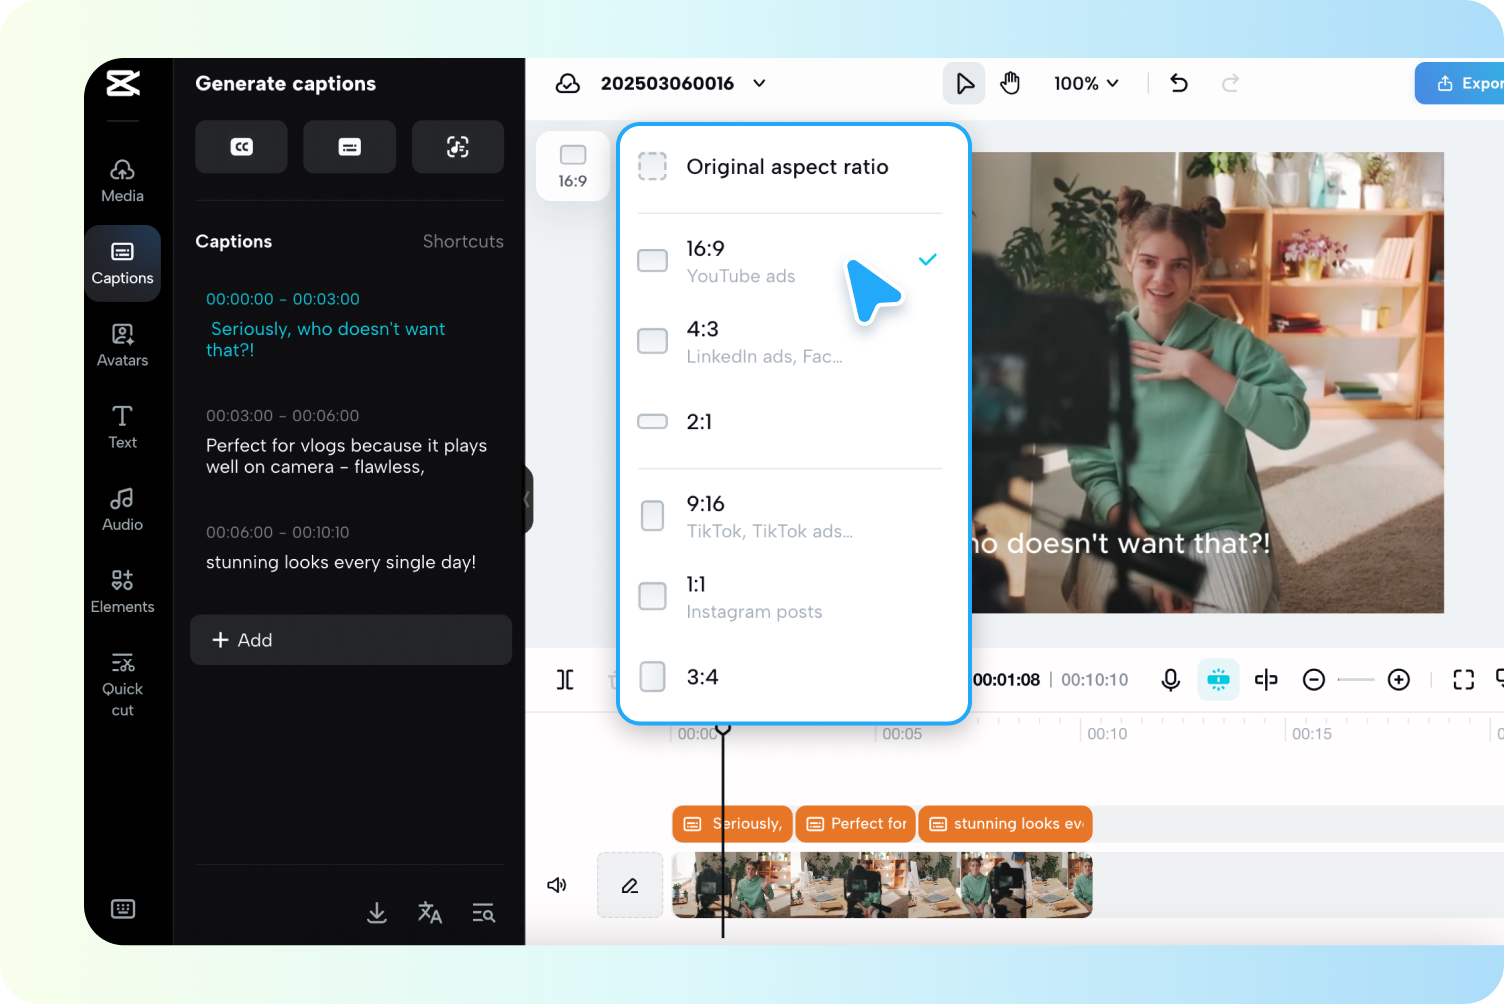Select the Avatars panel icon
Screen dimensions: 1504x1004
(x=122, y=345)
